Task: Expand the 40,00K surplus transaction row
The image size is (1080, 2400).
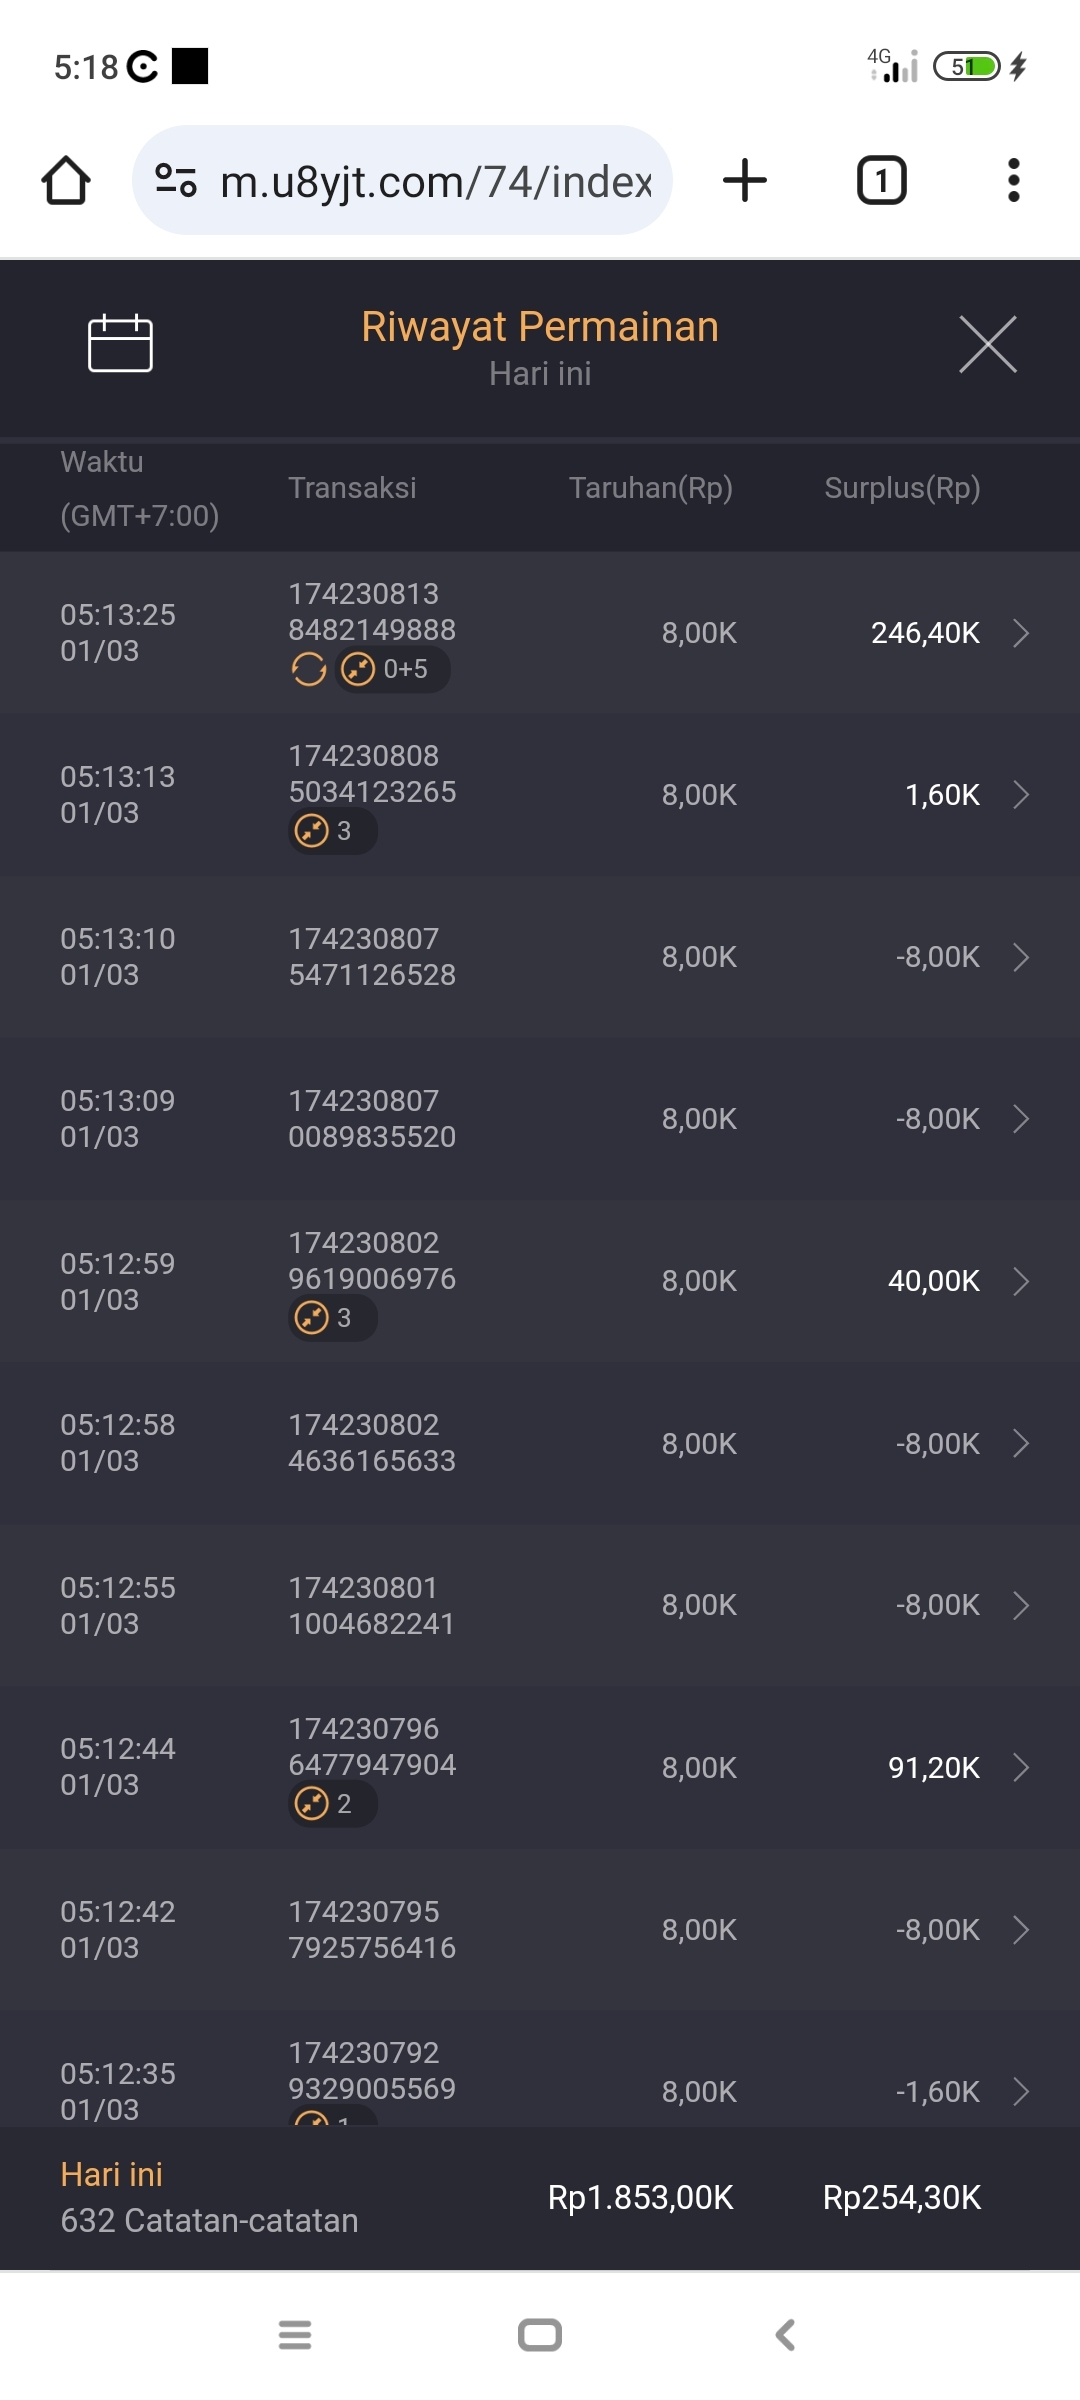Action: click(x=1020, y=1281)
